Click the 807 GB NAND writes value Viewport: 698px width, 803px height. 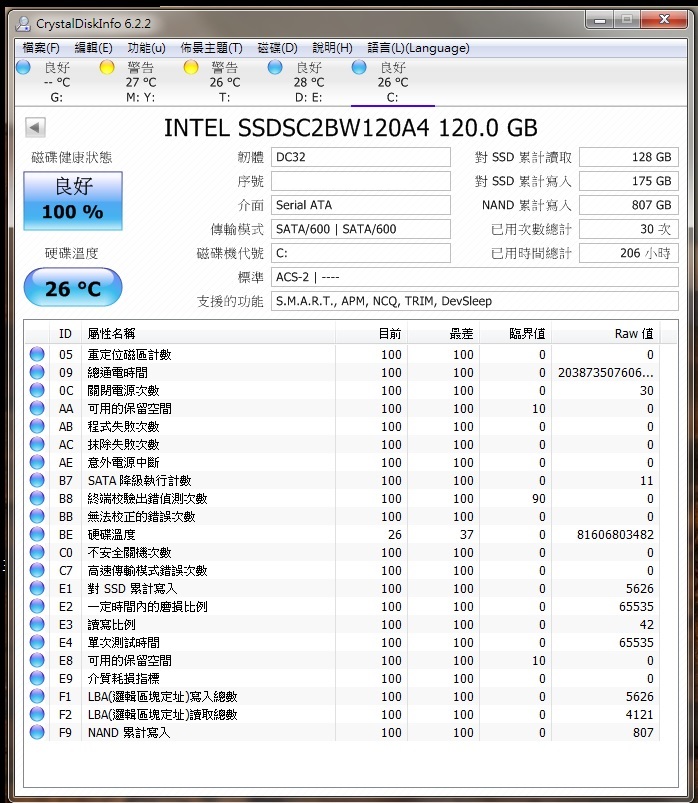[x=629, y=205]
